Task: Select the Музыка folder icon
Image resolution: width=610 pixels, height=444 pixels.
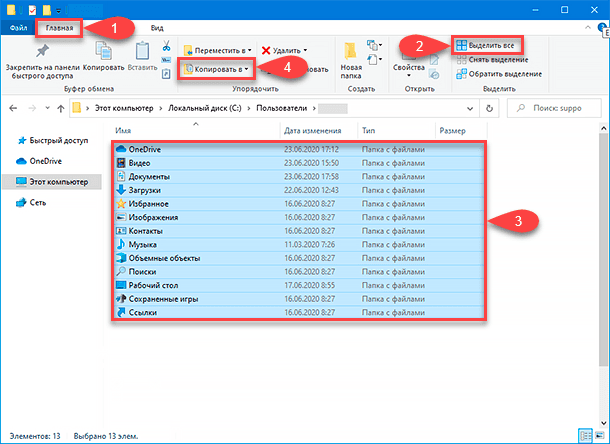Action: (122, 244)
